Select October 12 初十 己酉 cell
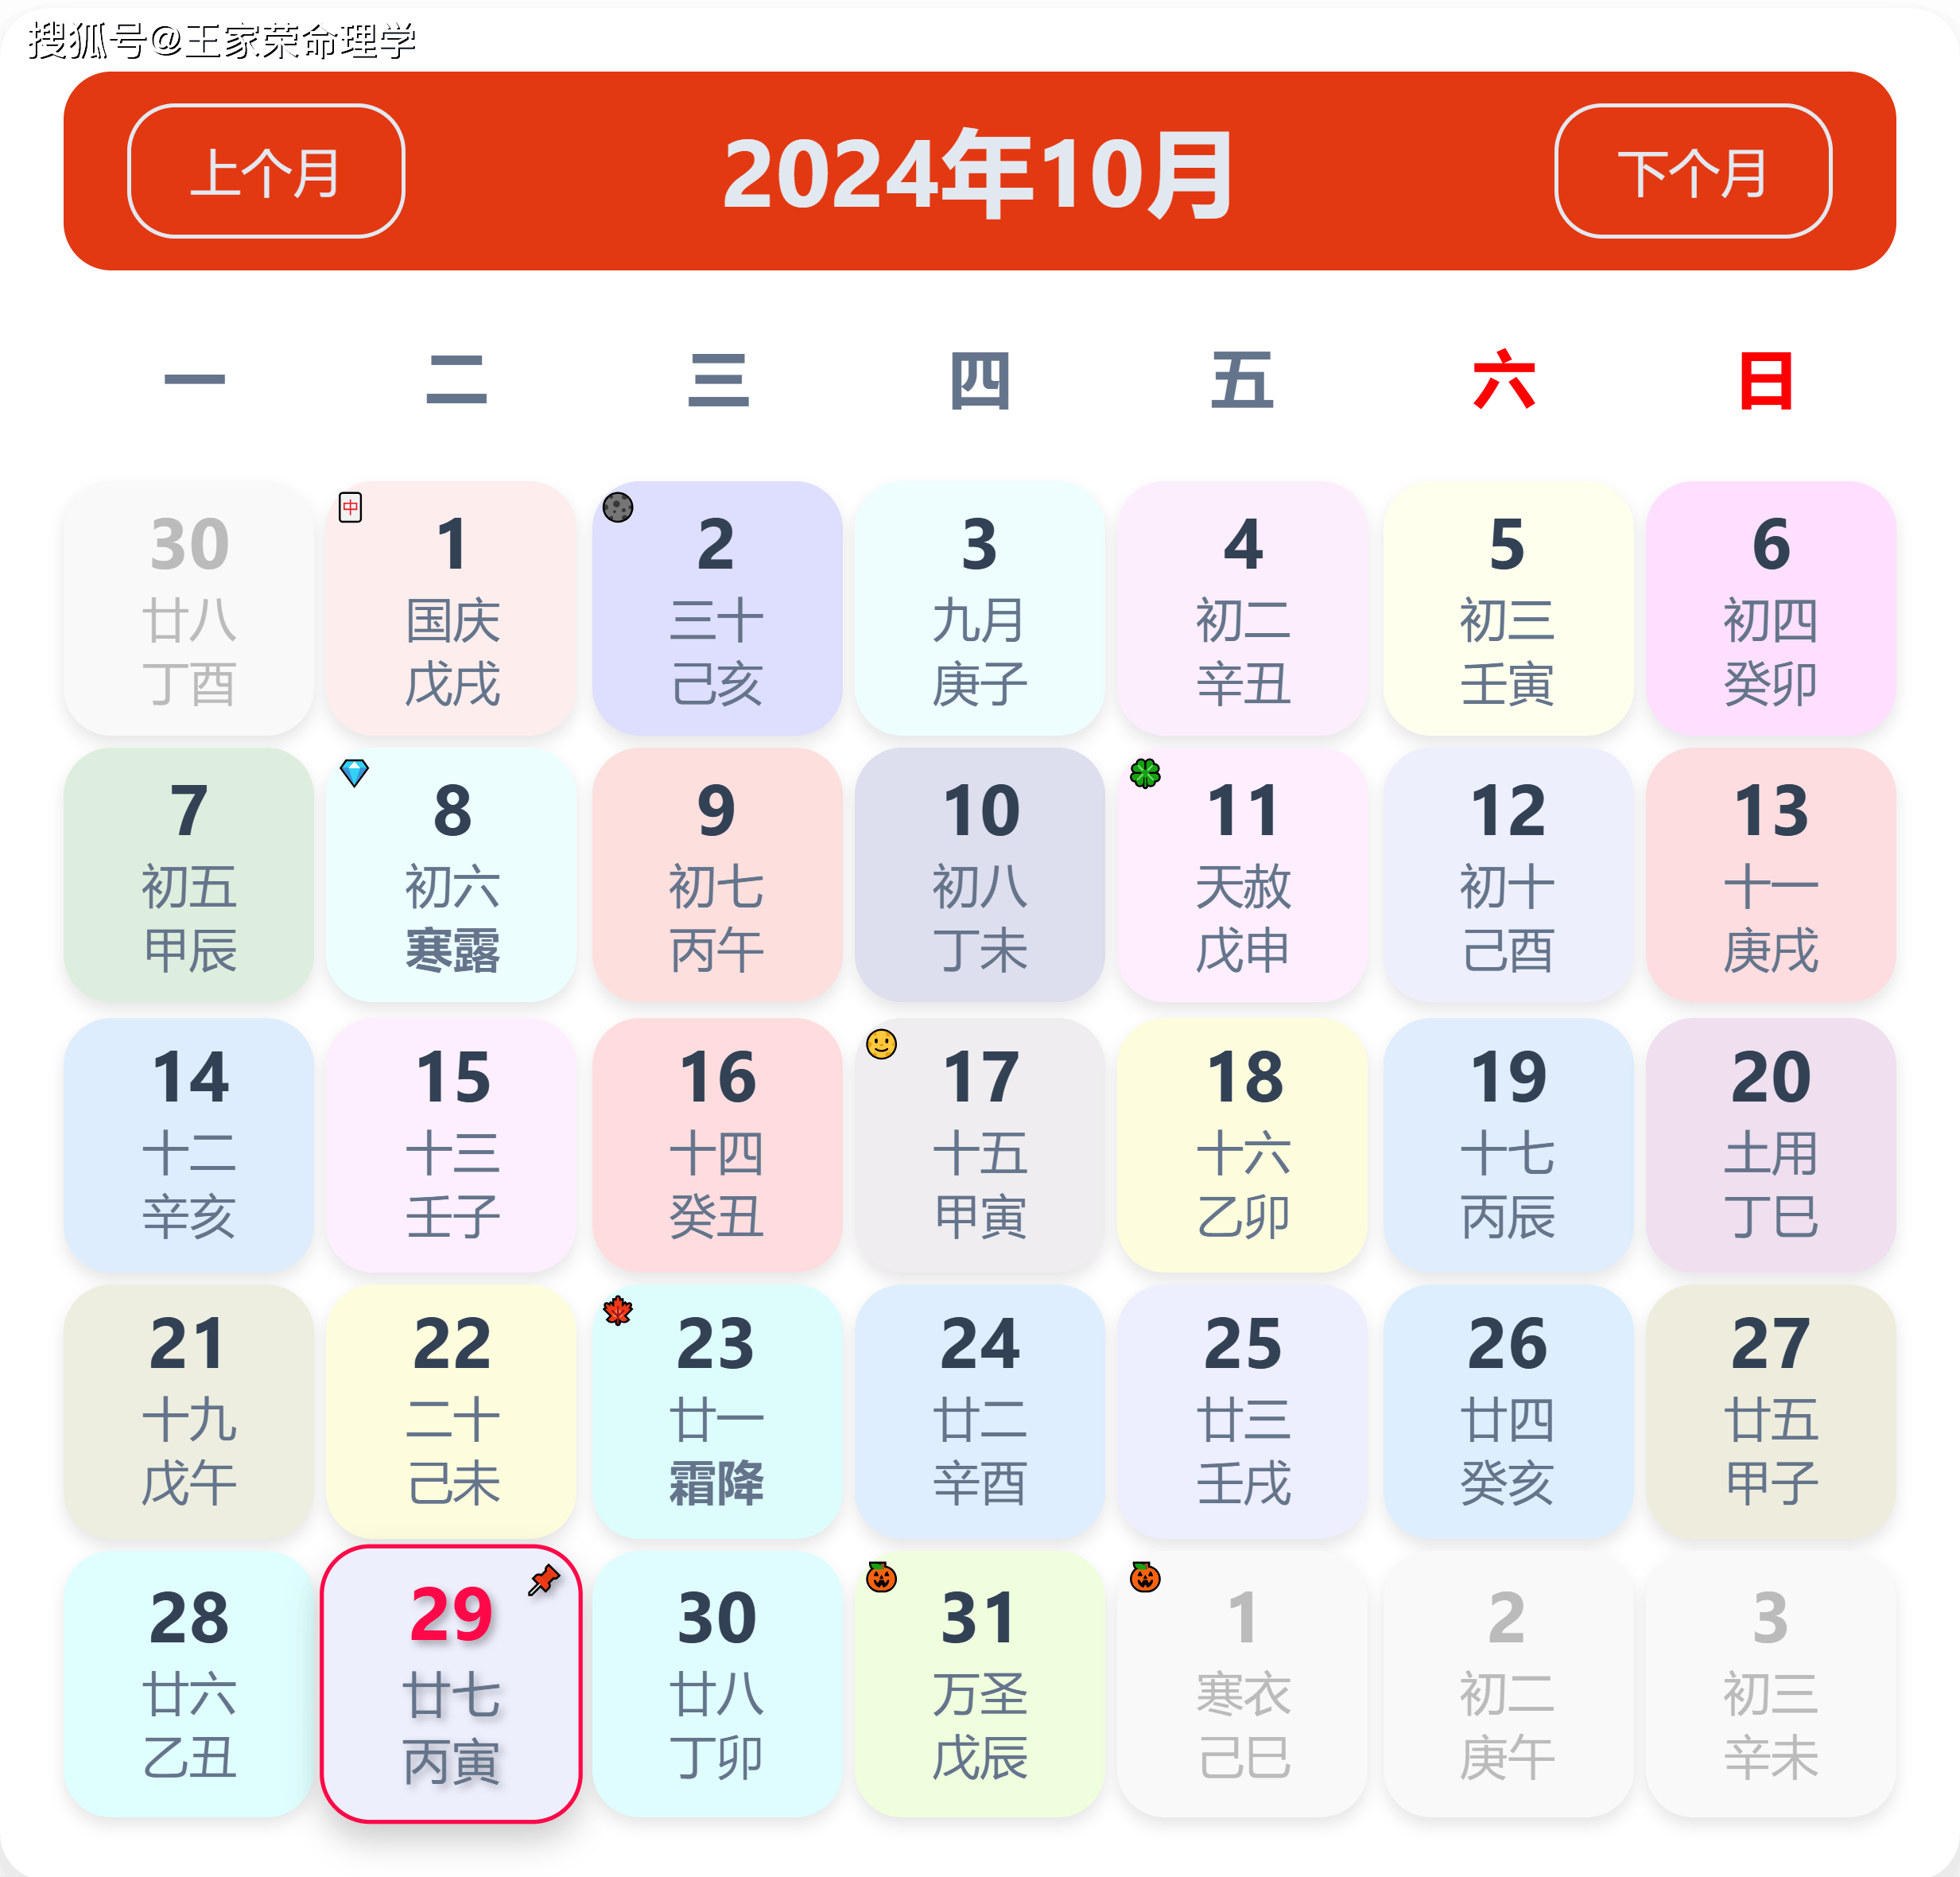Image resolution: width=1960 pixels, height=1877 pixels. point(1508,875)
